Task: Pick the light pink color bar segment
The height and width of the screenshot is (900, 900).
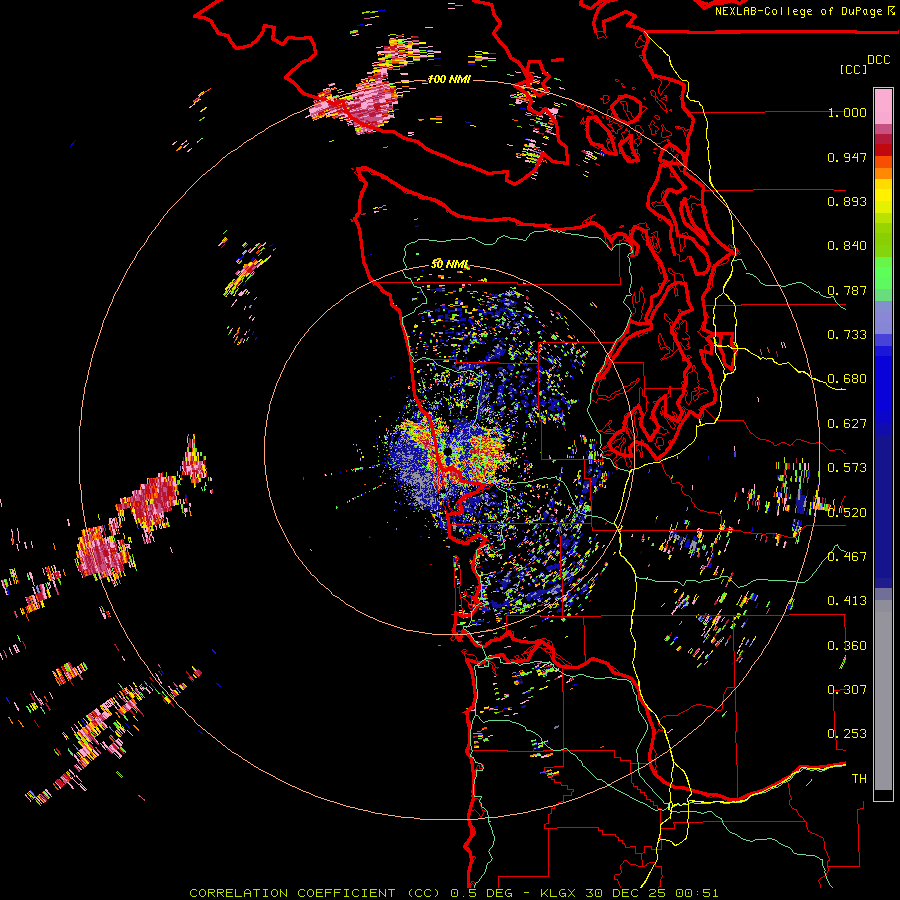Action: [883, 106]
